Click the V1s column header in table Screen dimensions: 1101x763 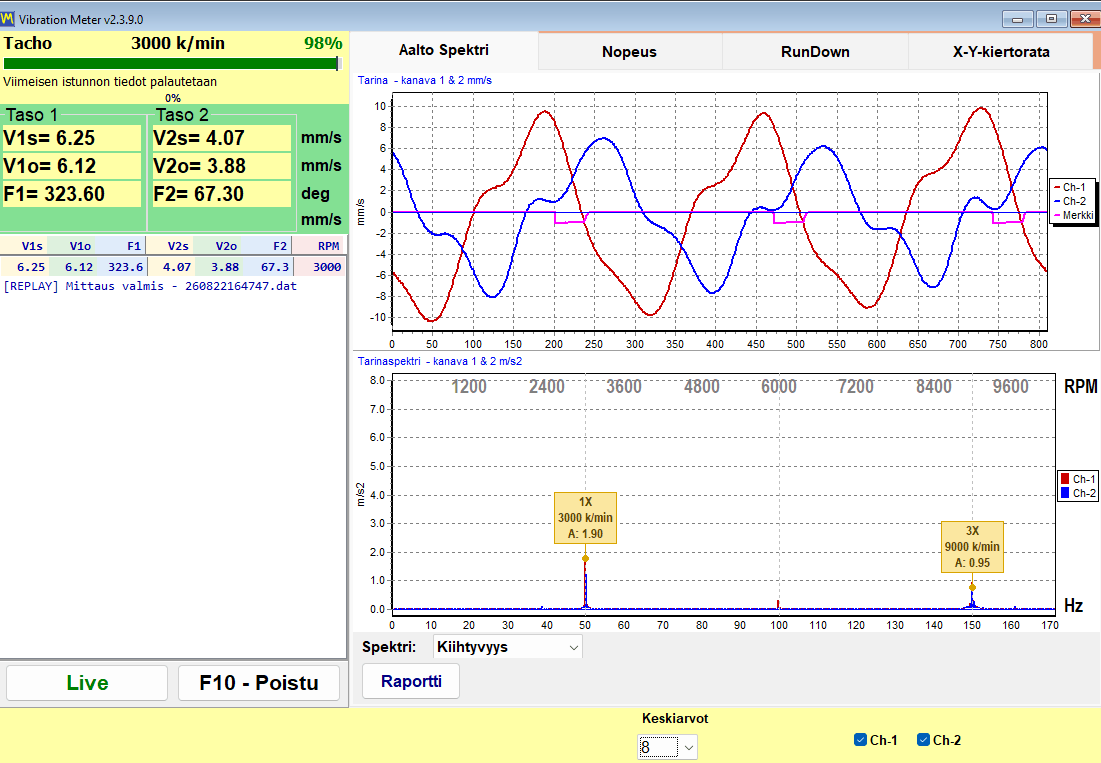25,246
